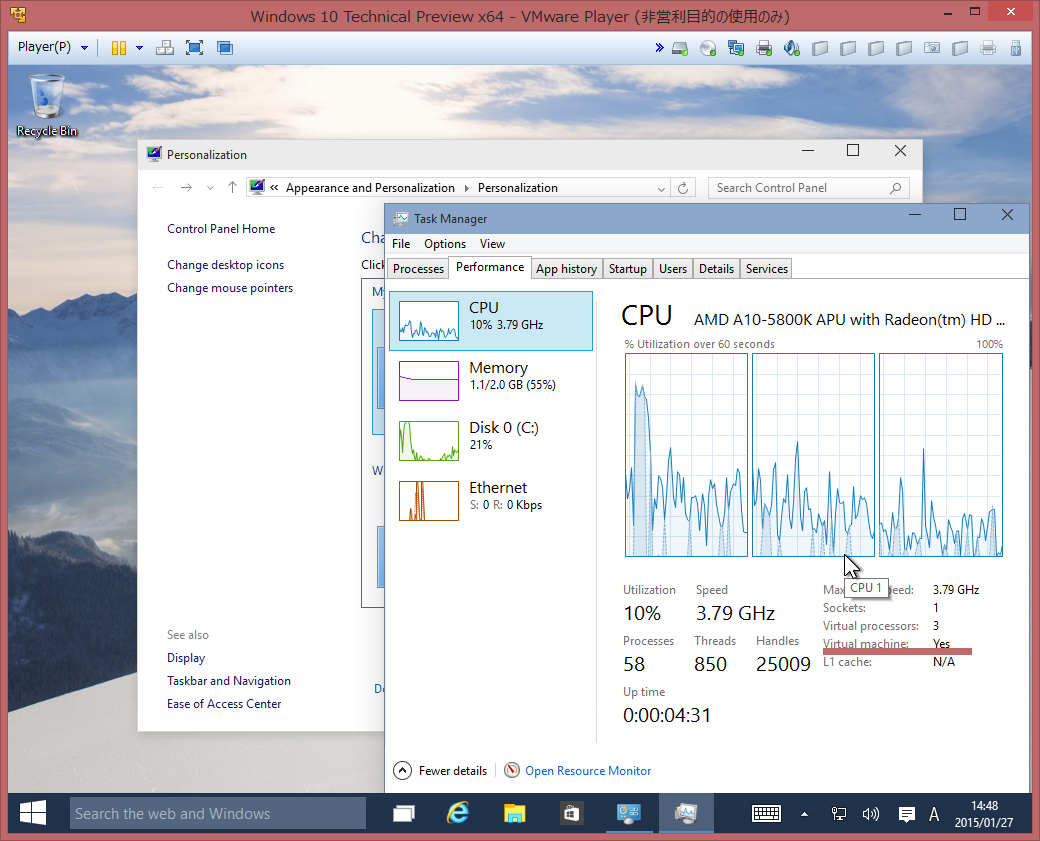
Task: Open the Windows Start button
Action: point(32,813)
